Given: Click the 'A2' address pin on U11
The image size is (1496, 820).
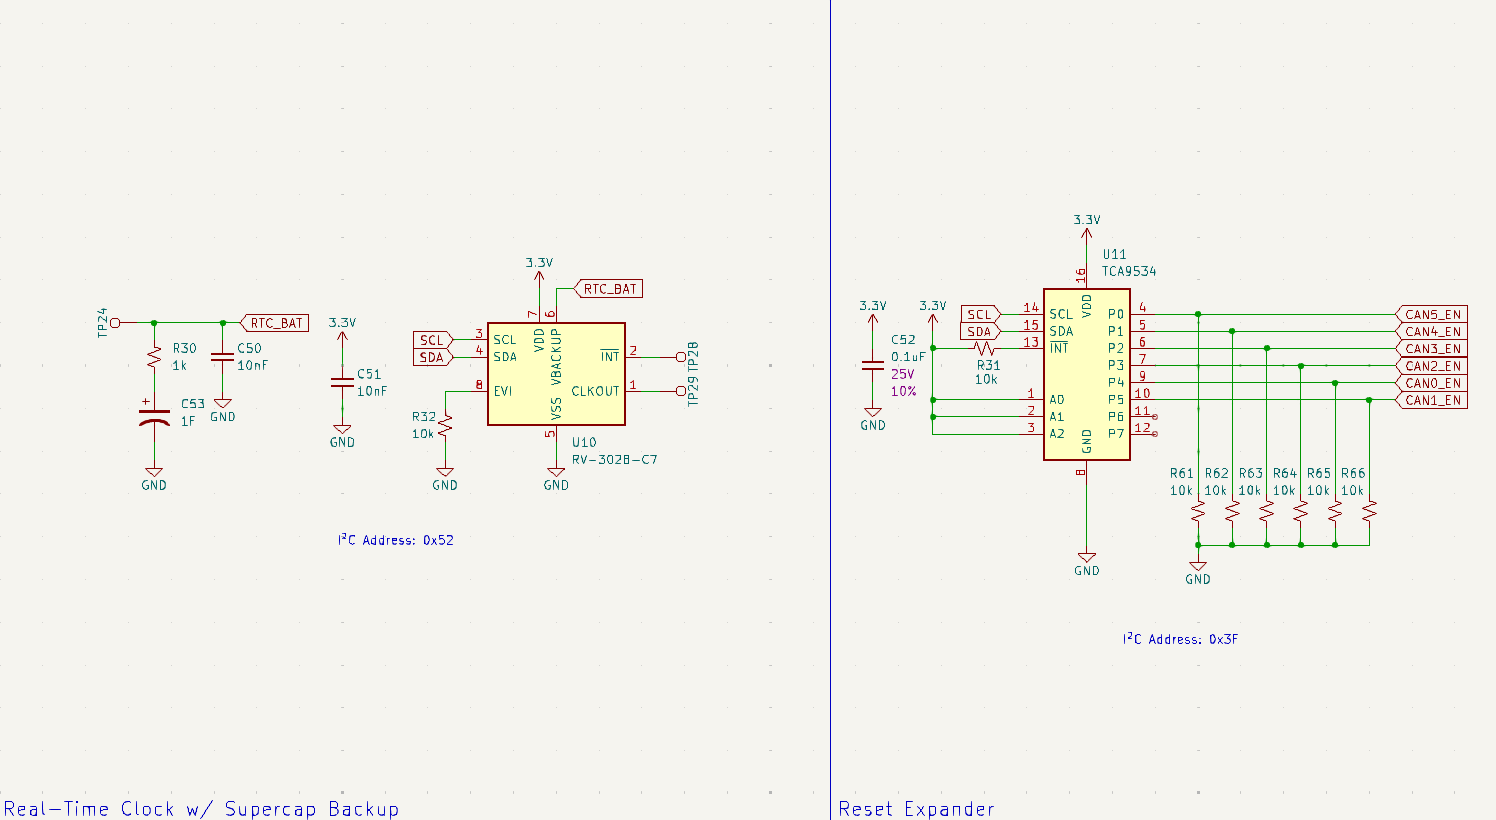Looking at the screenshot, I should pyautogui.click(x=1057, y=434).
